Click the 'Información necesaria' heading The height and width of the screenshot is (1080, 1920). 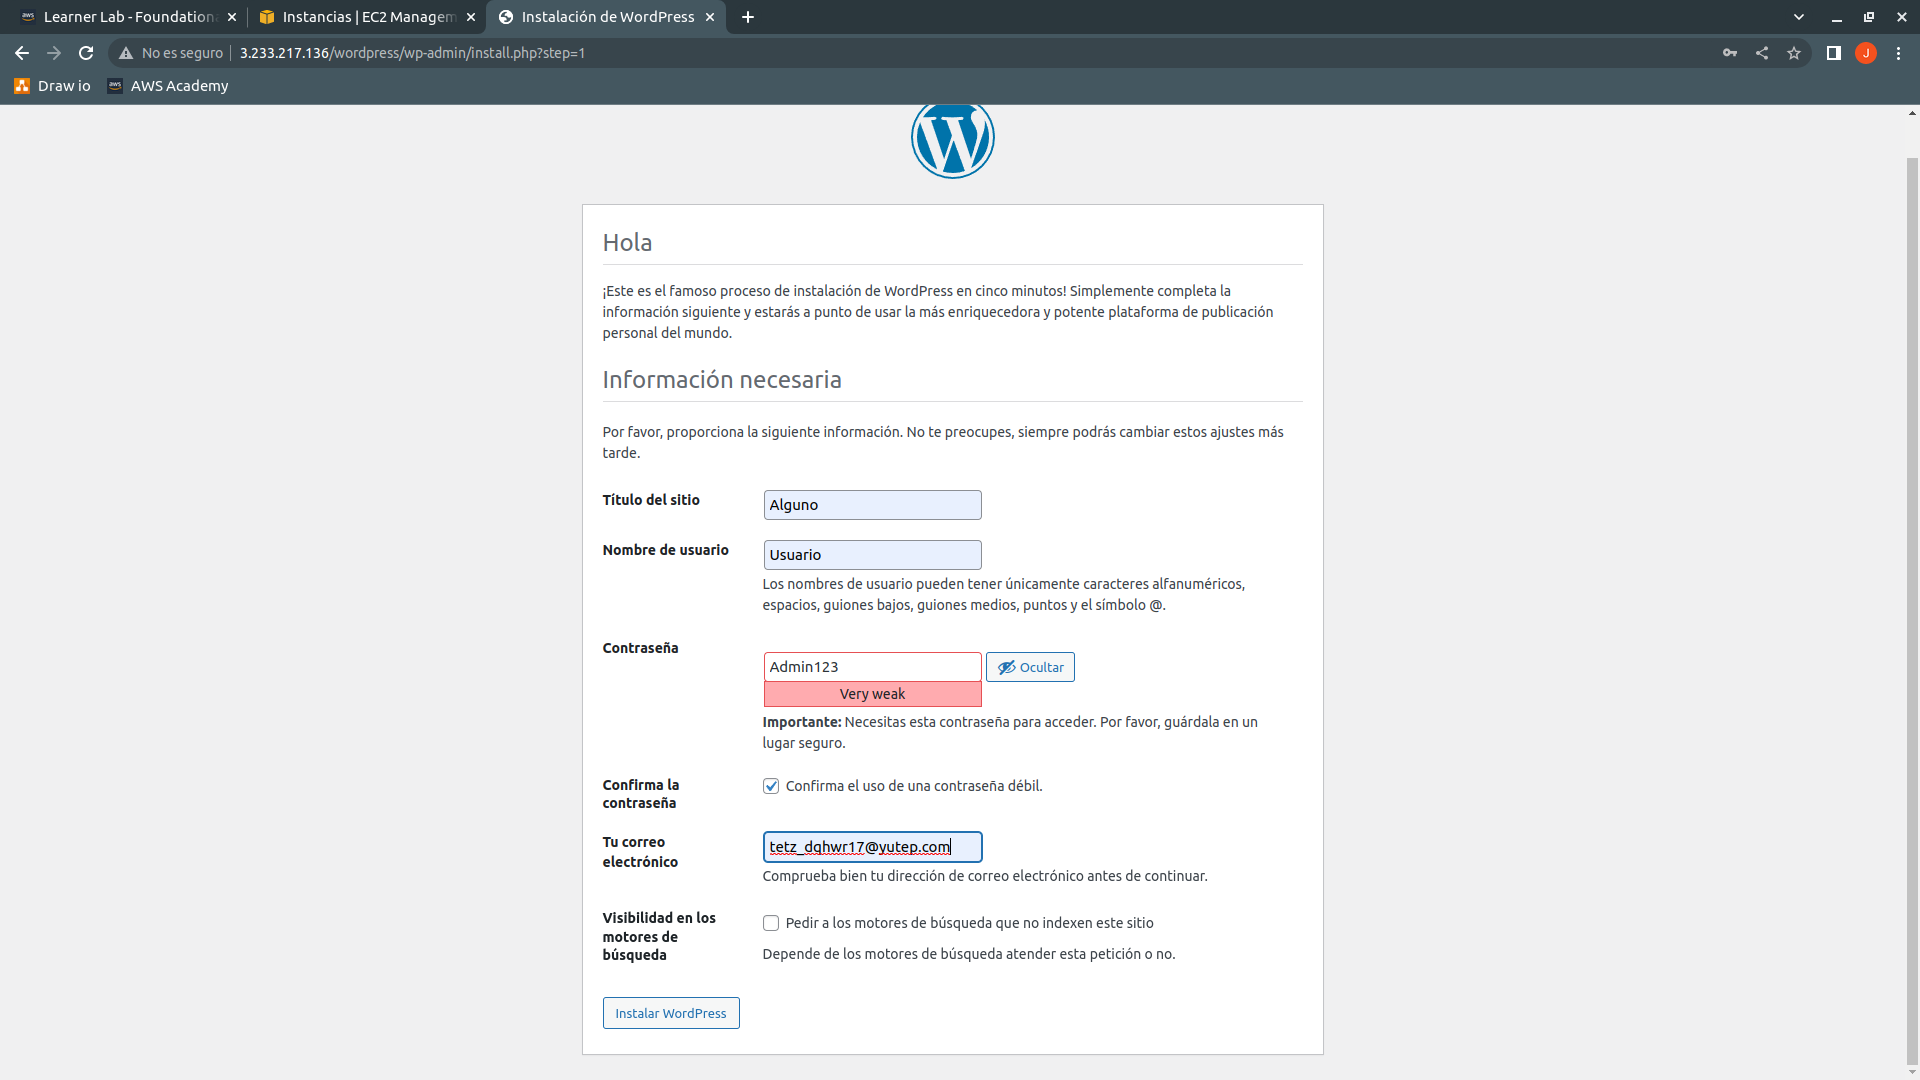pos(722,380)
